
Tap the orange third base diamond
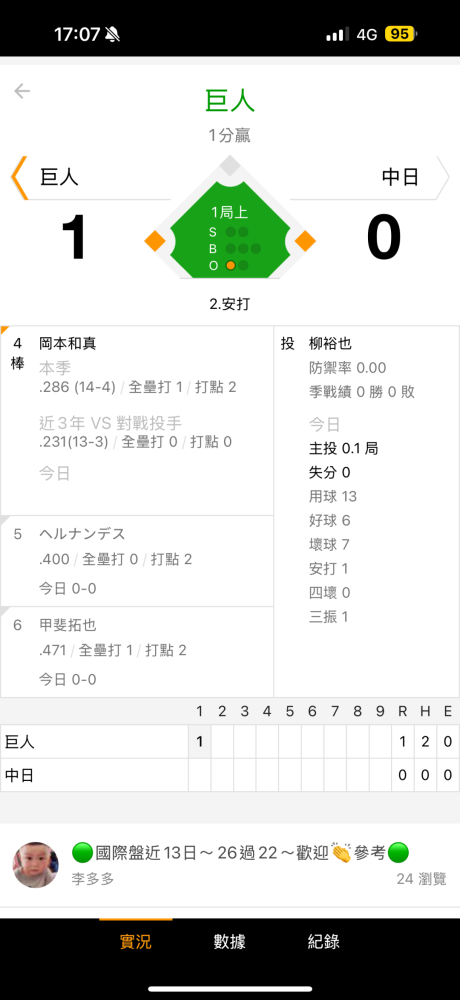[155, 242]
